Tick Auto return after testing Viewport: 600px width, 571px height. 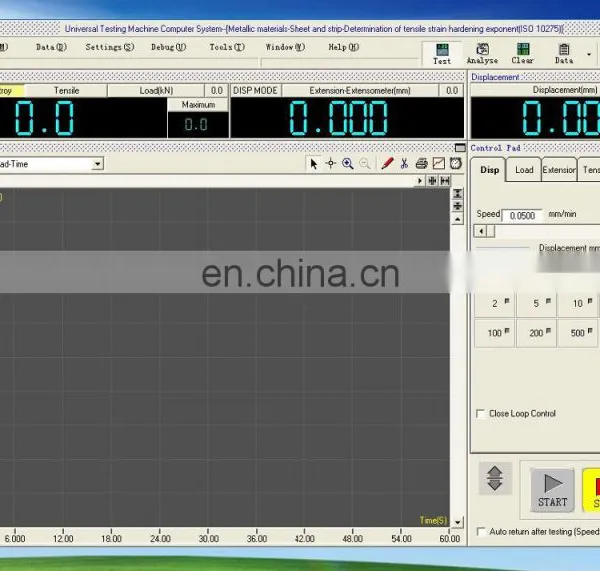480,532
